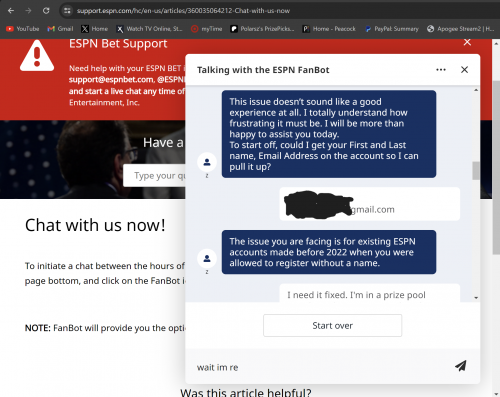Click the "This issue doesn't sound" bot message
The height and width of the screenshot is (397, 500).
[x=329, y=134]
